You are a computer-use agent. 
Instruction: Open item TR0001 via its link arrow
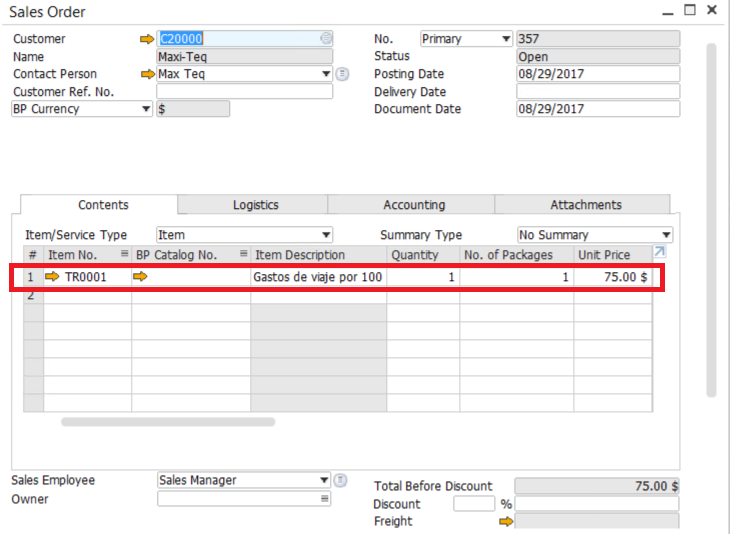53,277
